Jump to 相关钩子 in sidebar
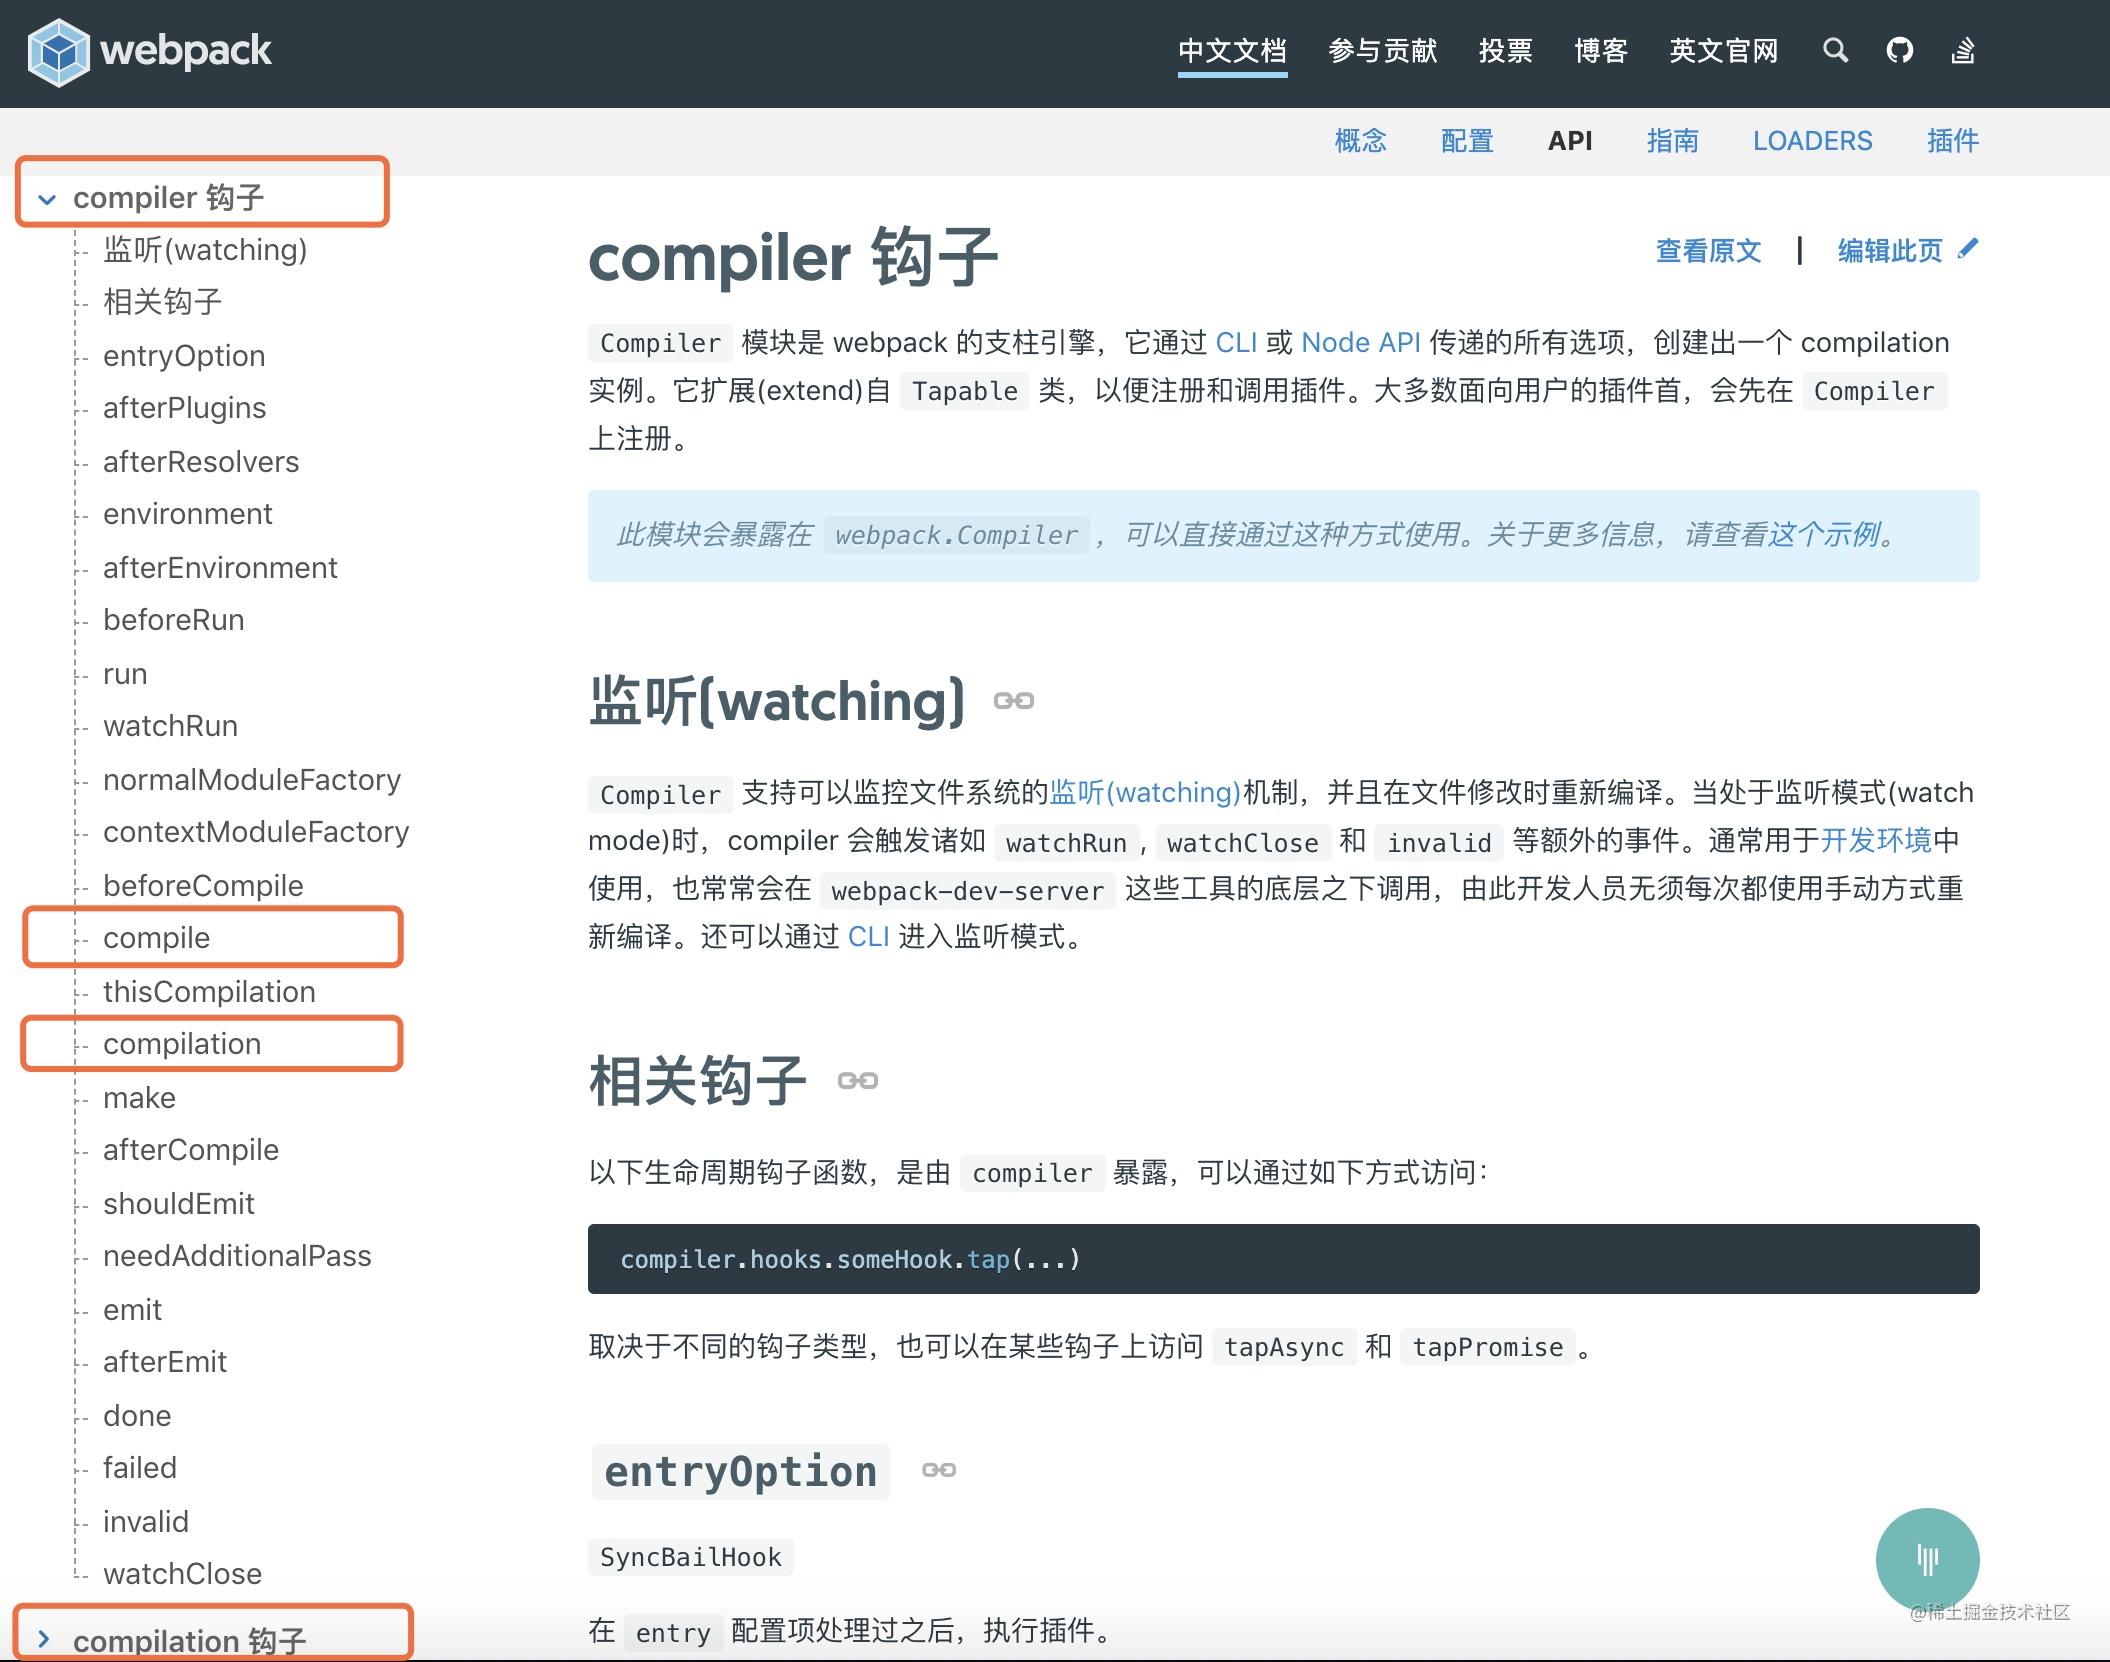This screenshot has height=1662, width=2110. point(162,302)
